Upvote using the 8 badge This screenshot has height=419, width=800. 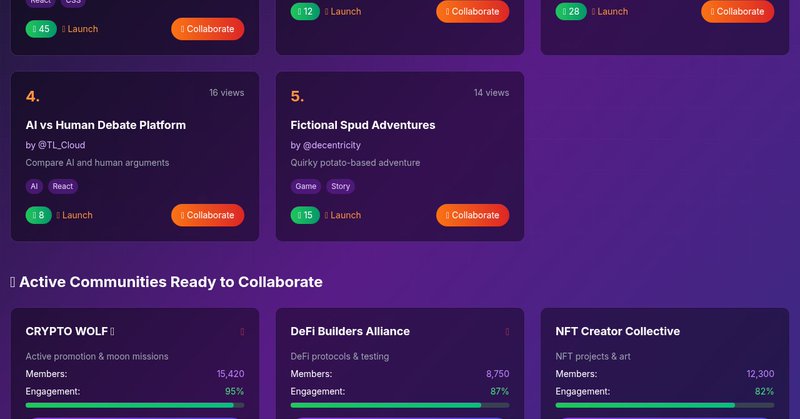38,215
